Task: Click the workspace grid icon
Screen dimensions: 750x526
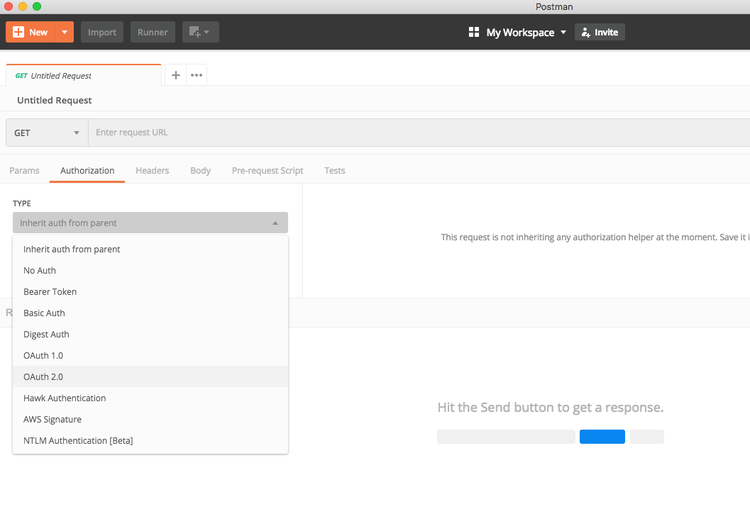Action: tap(474, 32)
